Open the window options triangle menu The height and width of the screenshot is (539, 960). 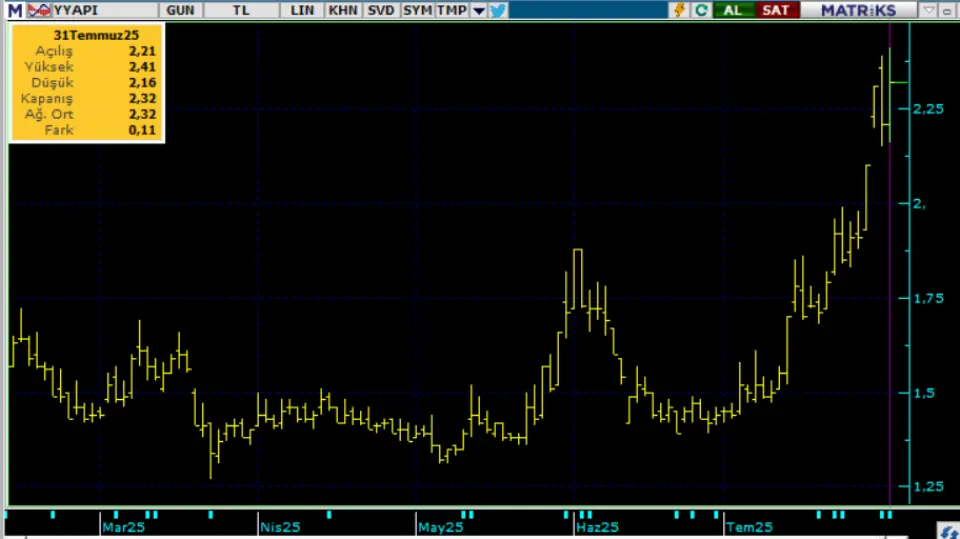[x=929, y=10]
